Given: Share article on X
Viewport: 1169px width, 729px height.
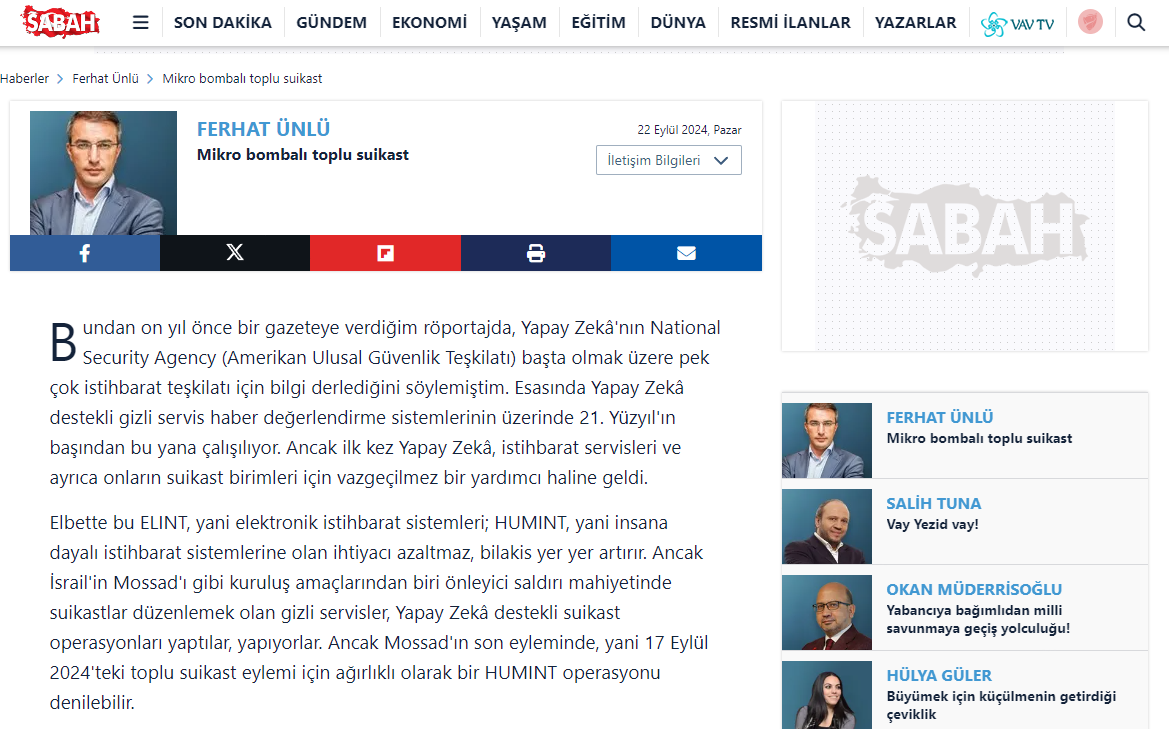Looking at the screenshot, I should pyautogui.click(x=235, y=253).
